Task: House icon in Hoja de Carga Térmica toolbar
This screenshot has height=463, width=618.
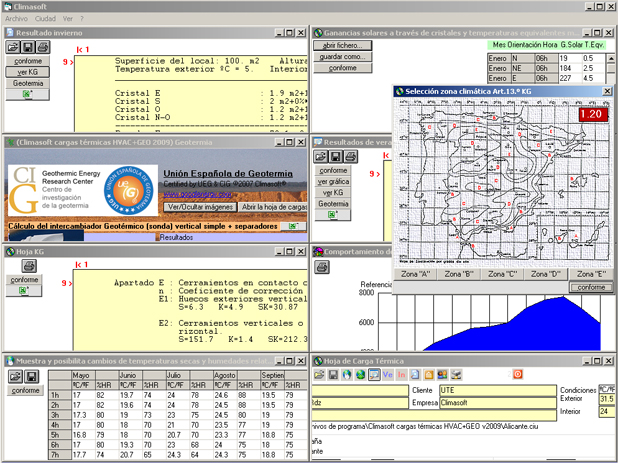Action: pos(428,375)
